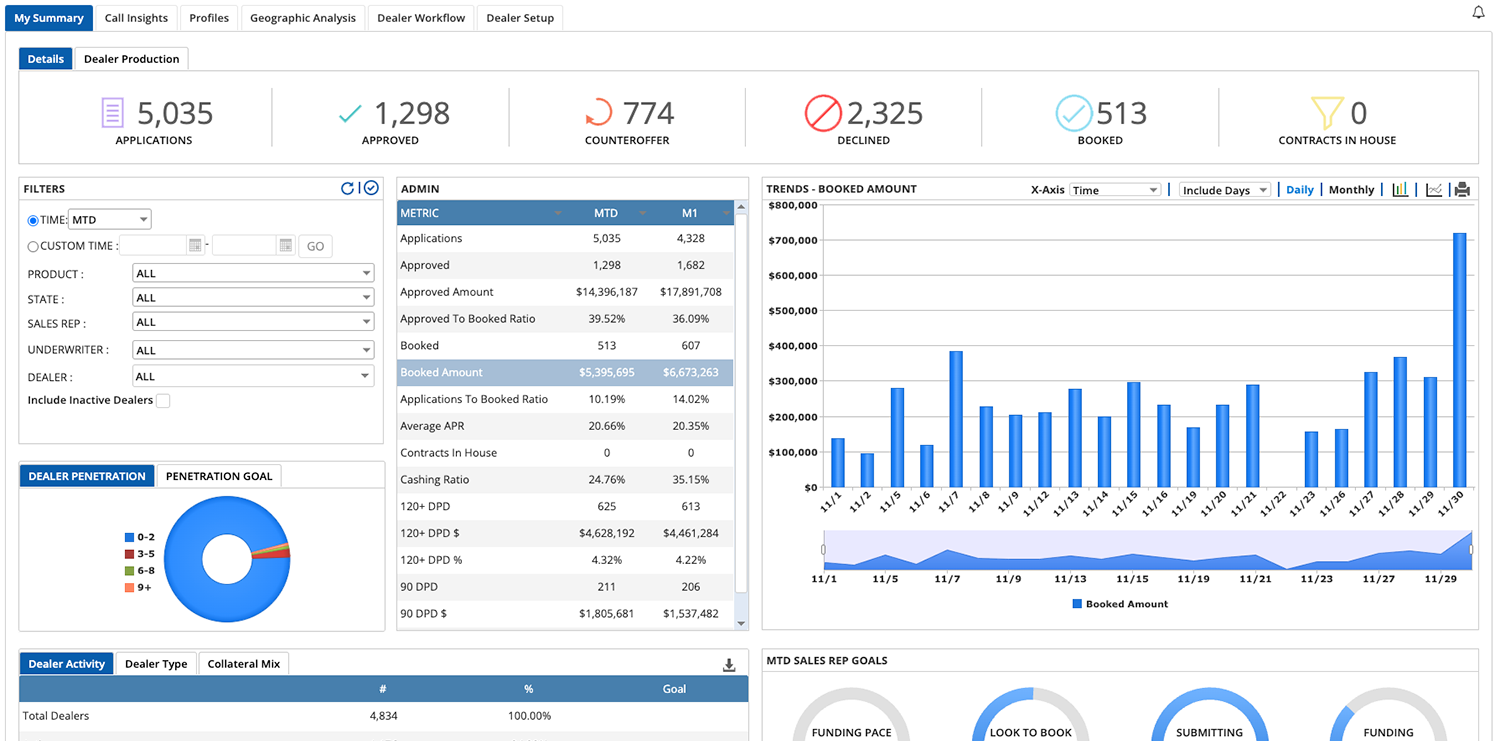Click the Counteroffer circular arrow icon
Image resolution: width=1500 pixels, height=741 pixels.
[x=598, y=112]
